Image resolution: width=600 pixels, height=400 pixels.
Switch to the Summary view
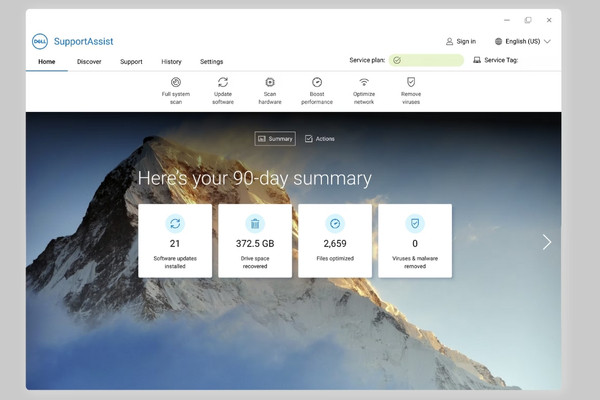[x=275, y=139]
